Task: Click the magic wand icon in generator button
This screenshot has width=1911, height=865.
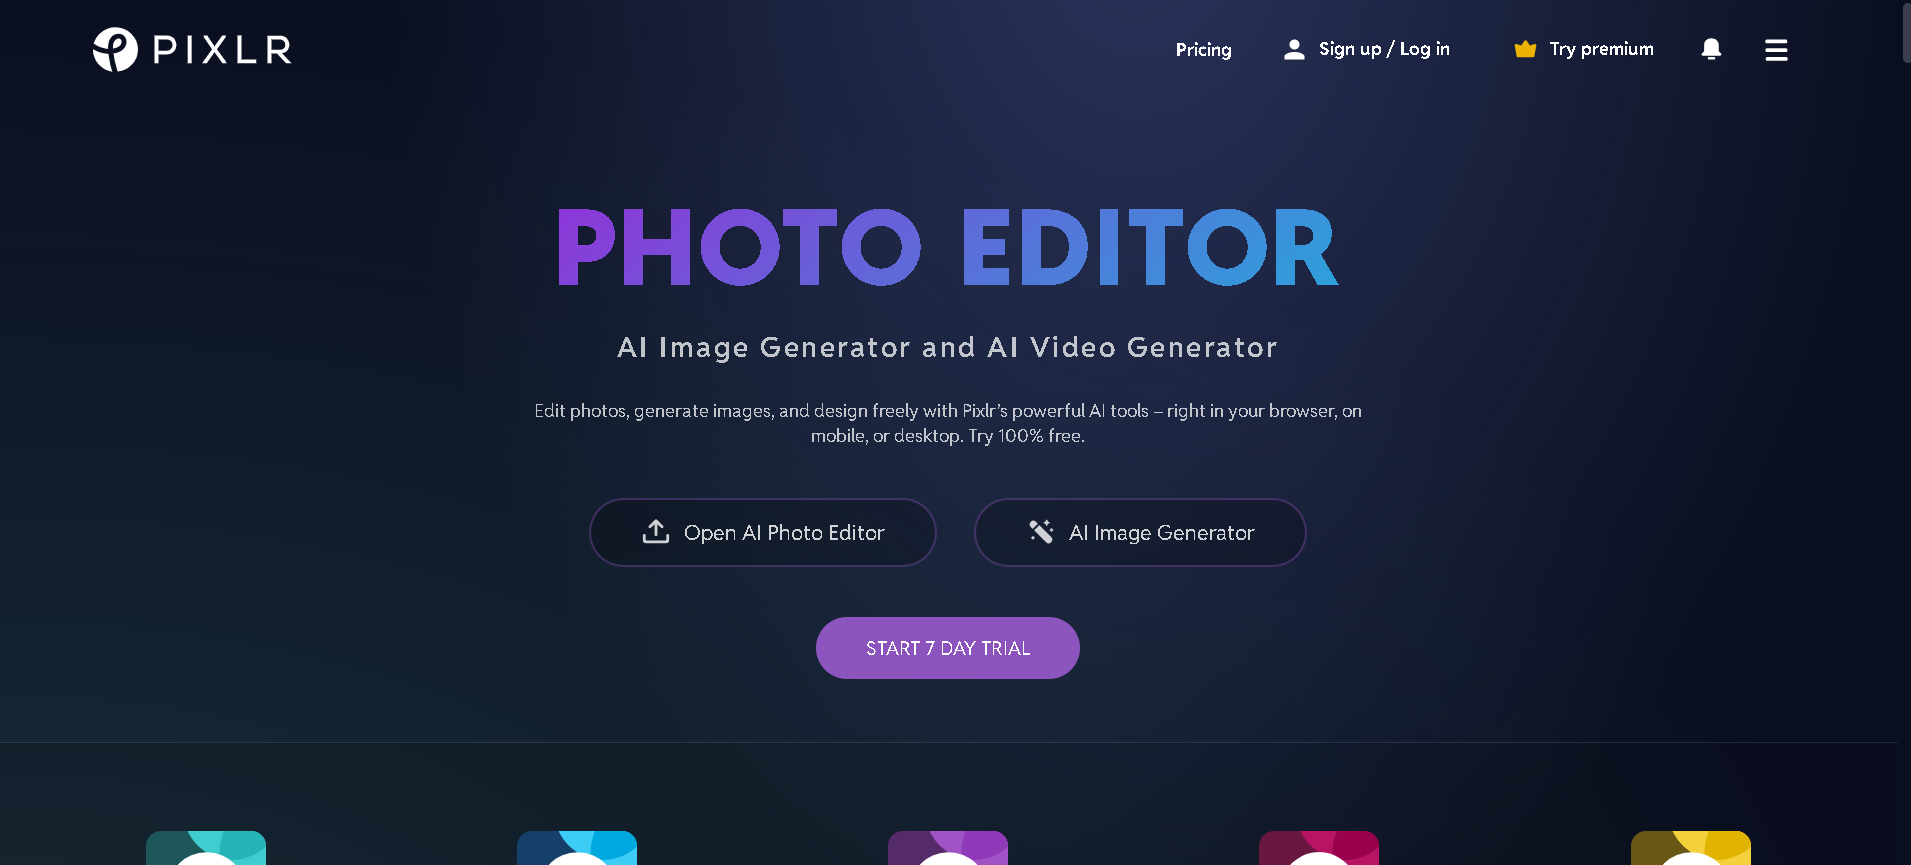Action: (x=1041, y=532)
